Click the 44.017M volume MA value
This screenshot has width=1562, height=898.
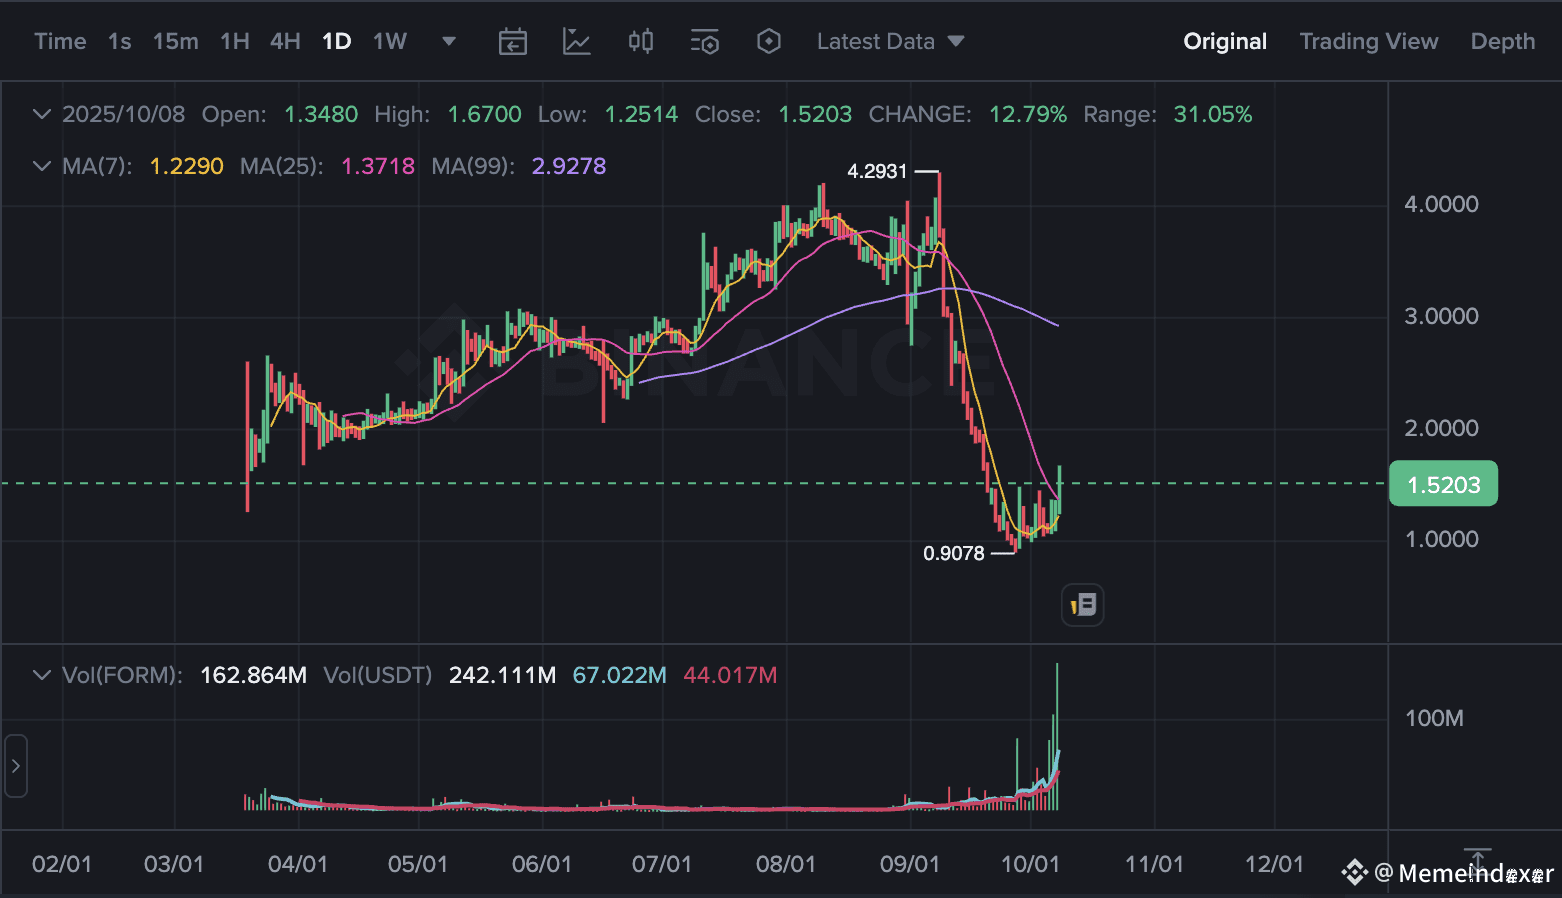tap(730, 675)
